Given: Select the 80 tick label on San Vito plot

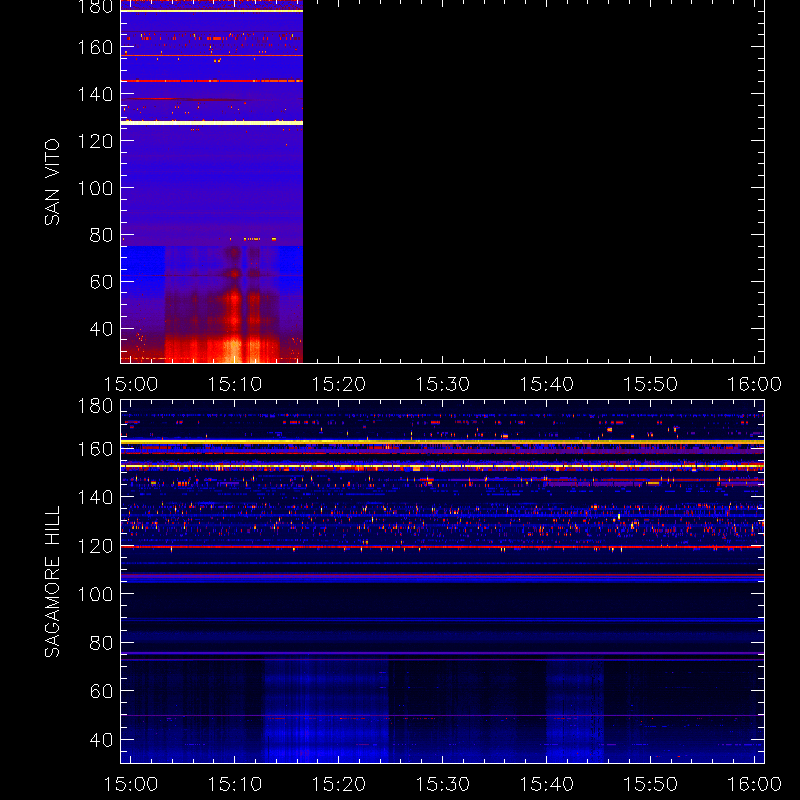Looking at the screenshot, I should pos(101,235).
